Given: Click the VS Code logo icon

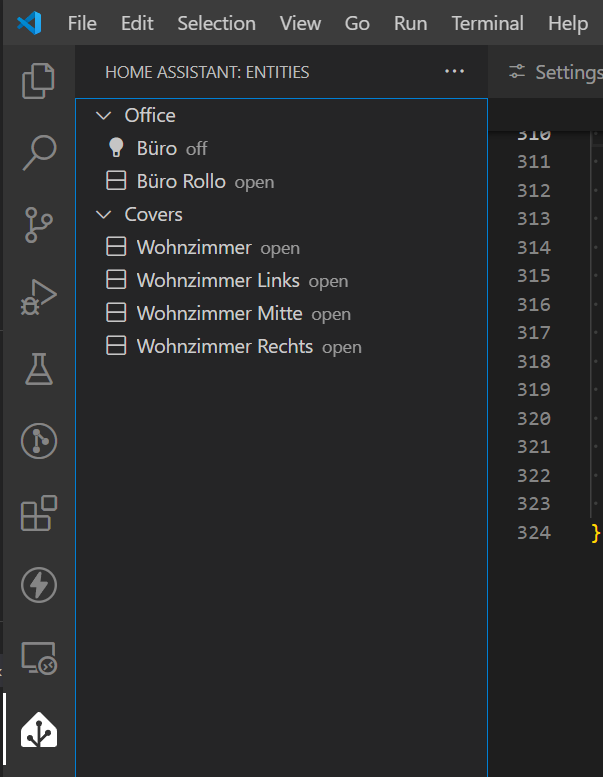Looking at the screenshot, I should pos(29,23).
